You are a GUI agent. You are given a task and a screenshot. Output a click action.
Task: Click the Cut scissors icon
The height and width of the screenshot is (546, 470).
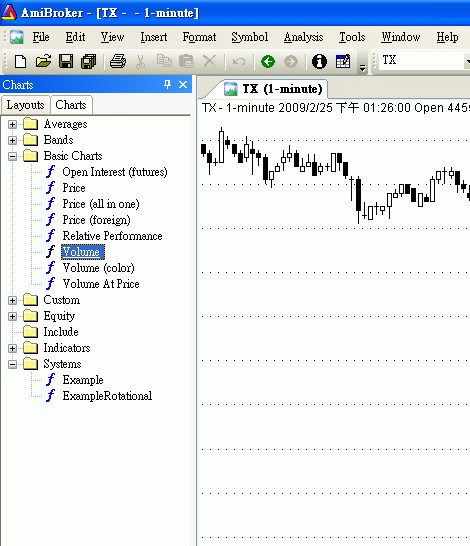pyautogui.click(x=140, y=62)
